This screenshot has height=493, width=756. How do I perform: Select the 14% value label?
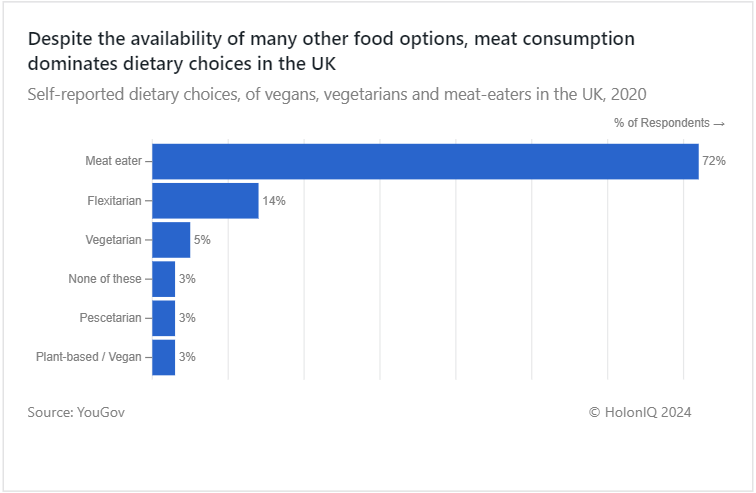pyautogui.click(x=274, y=200)
